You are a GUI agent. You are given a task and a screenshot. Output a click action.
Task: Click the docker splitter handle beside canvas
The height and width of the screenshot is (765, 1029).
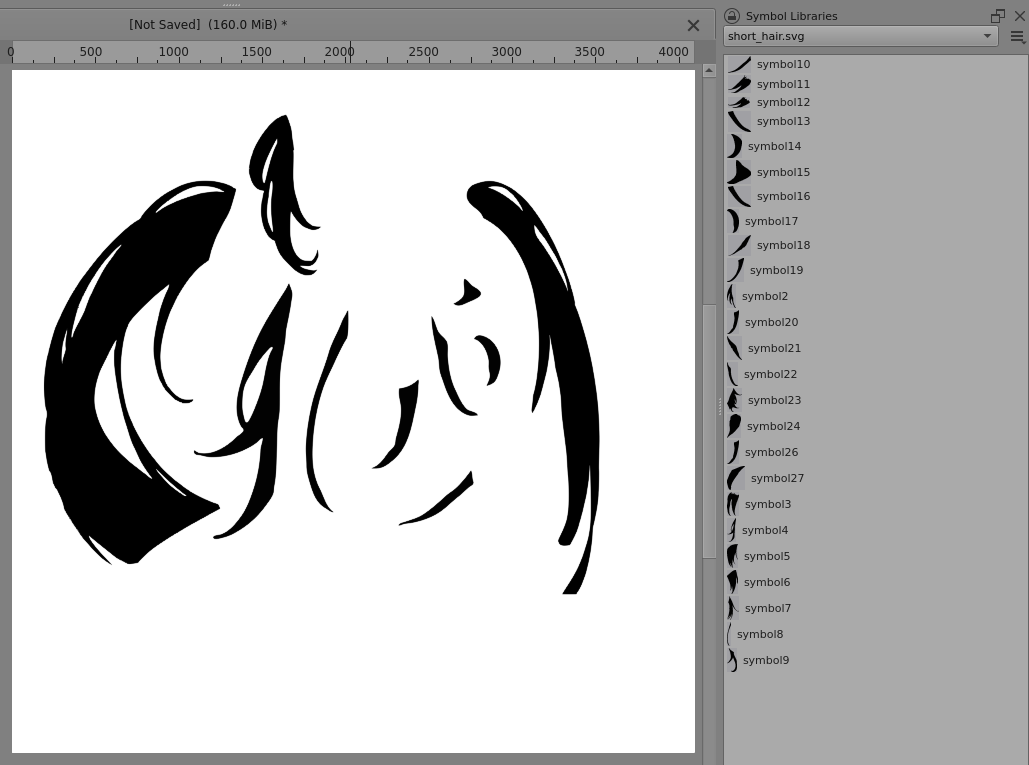pyautogui.click(x=719, y=407)
